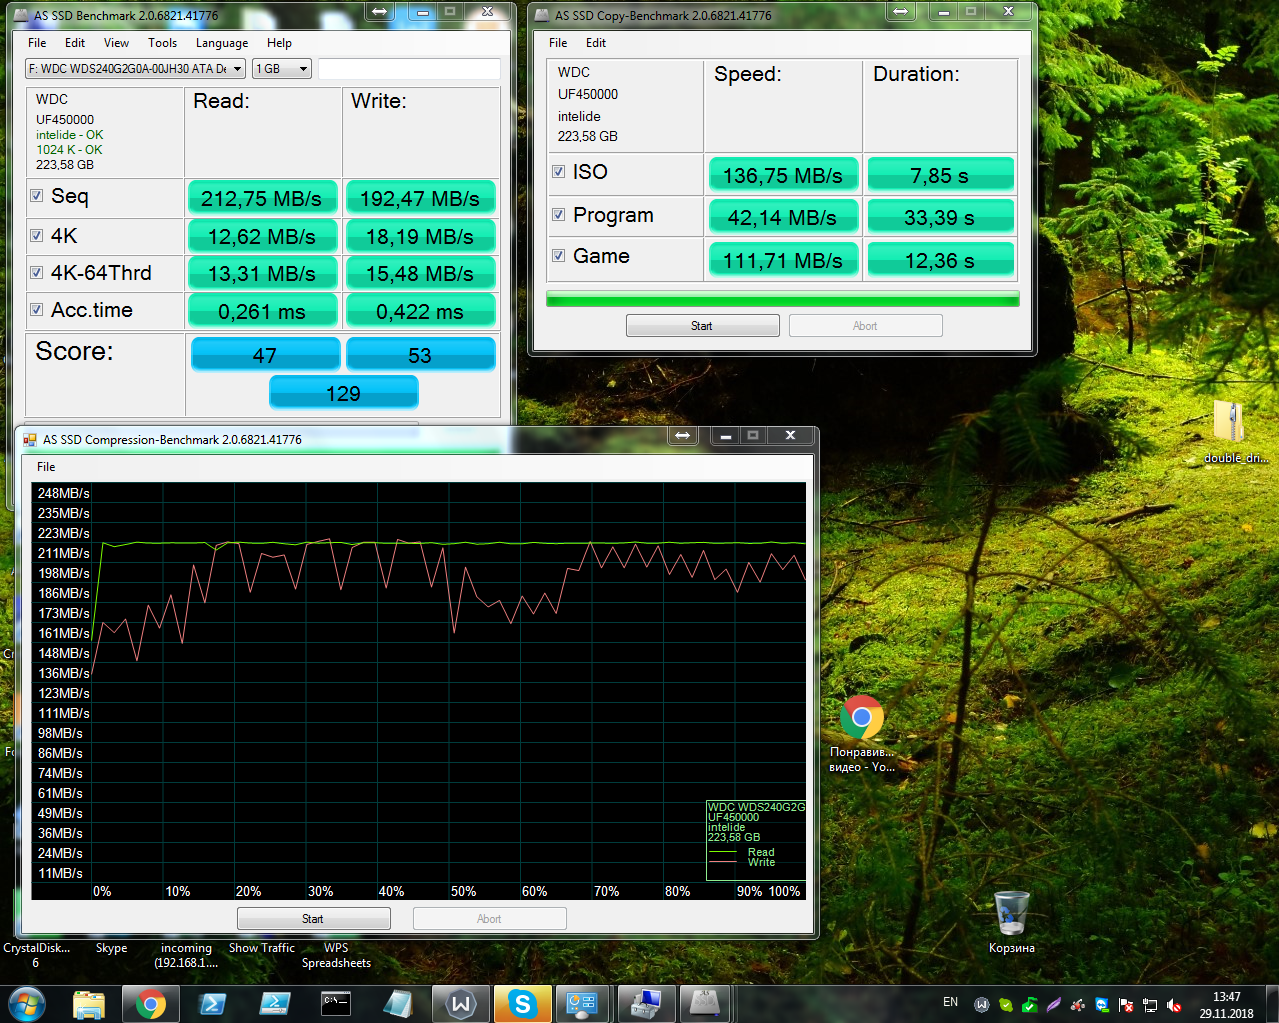
Task: Switch to Skype on the taskbar
Action: click(522, 1004)
